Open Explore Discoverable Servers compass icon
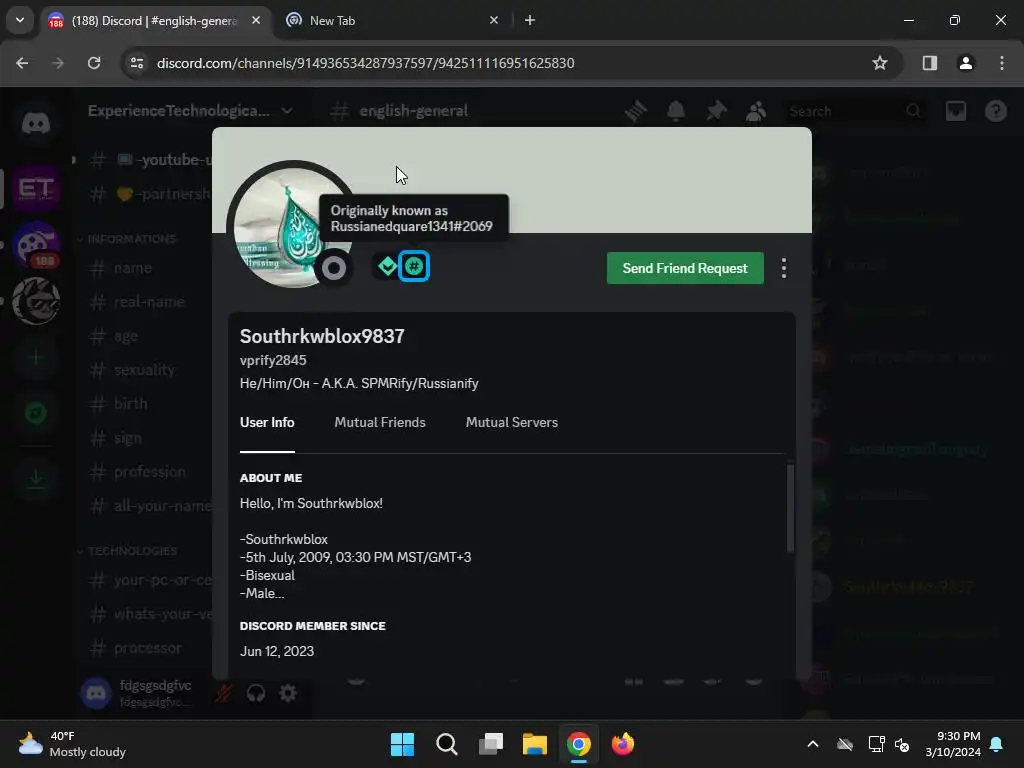1024x768 pixels. (x=36, y=413)
